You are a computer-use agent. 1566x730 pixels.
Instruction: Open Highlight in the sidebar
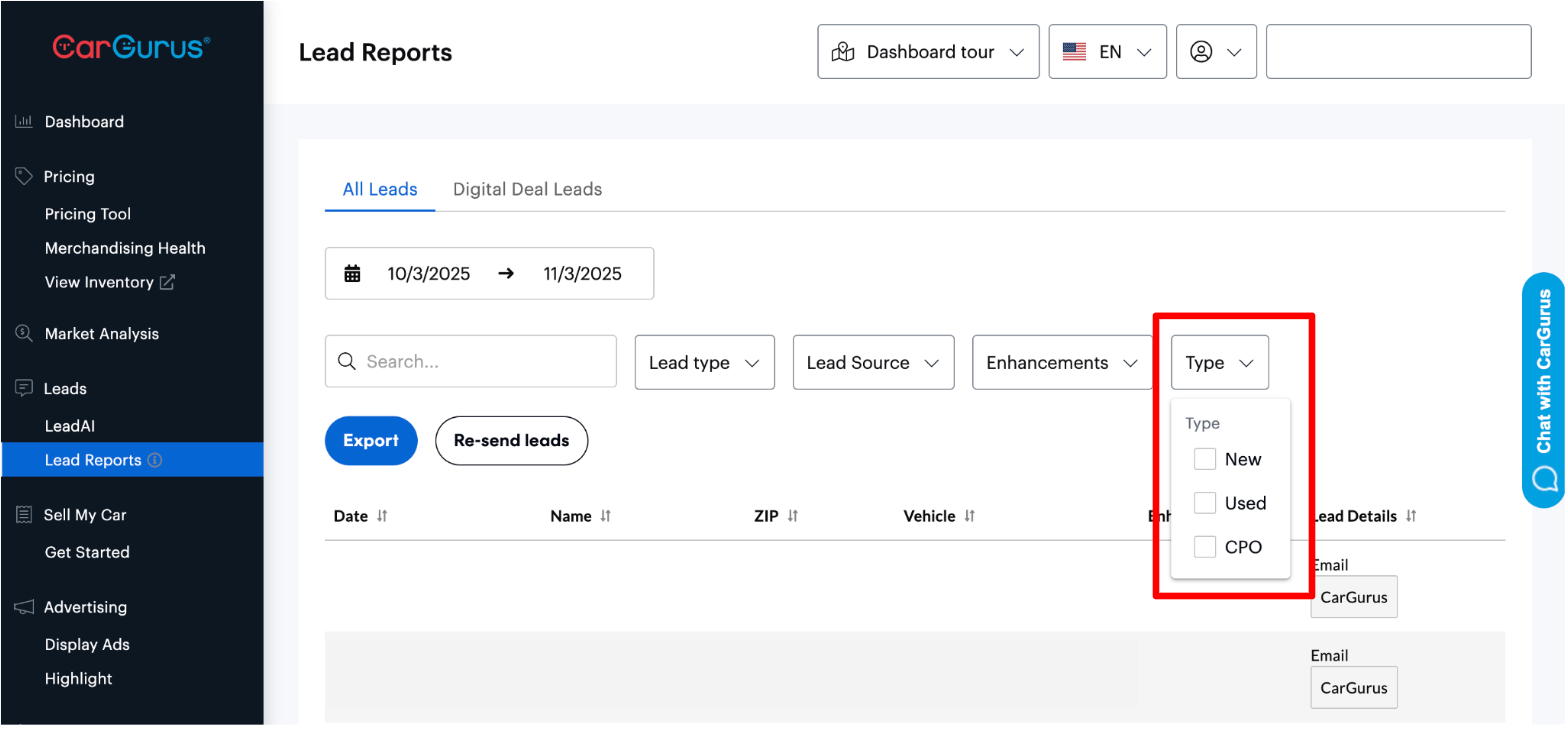click(x=78, y=679)
